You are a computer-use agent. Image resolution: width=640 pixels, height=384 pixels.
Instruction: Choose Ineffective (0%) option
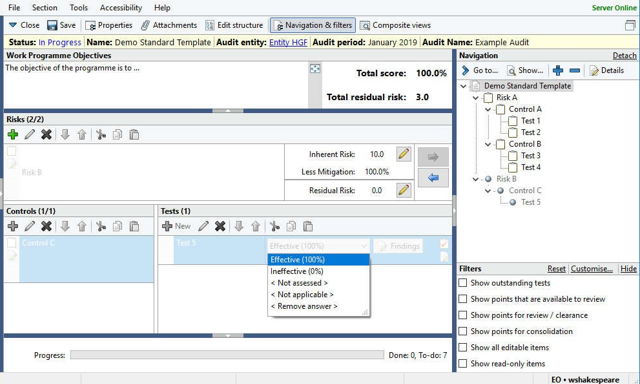[x=318, y=271]
